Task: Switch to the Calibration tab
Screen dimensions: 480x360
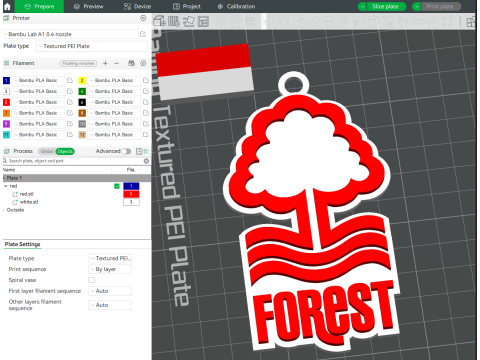Action: pos(236,6)
